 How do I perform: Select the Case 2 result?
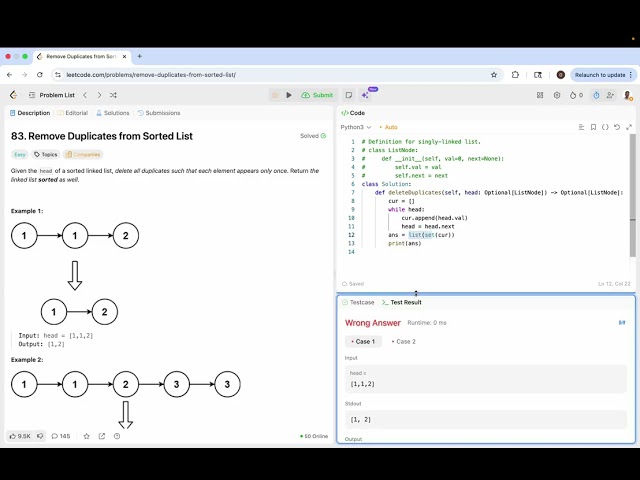coord(403,342)
